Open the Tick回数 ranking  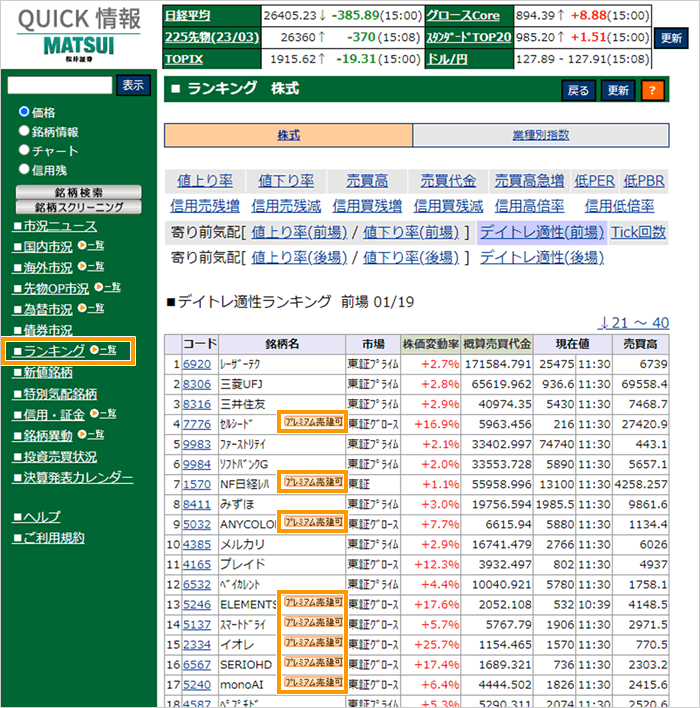[638, 232]
